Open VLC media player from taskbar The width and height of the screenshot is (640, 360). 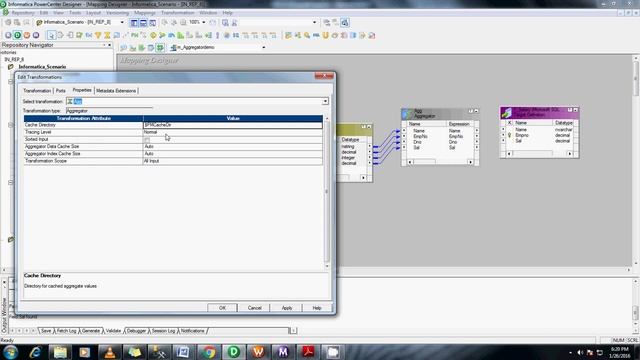tap(110, 352)
